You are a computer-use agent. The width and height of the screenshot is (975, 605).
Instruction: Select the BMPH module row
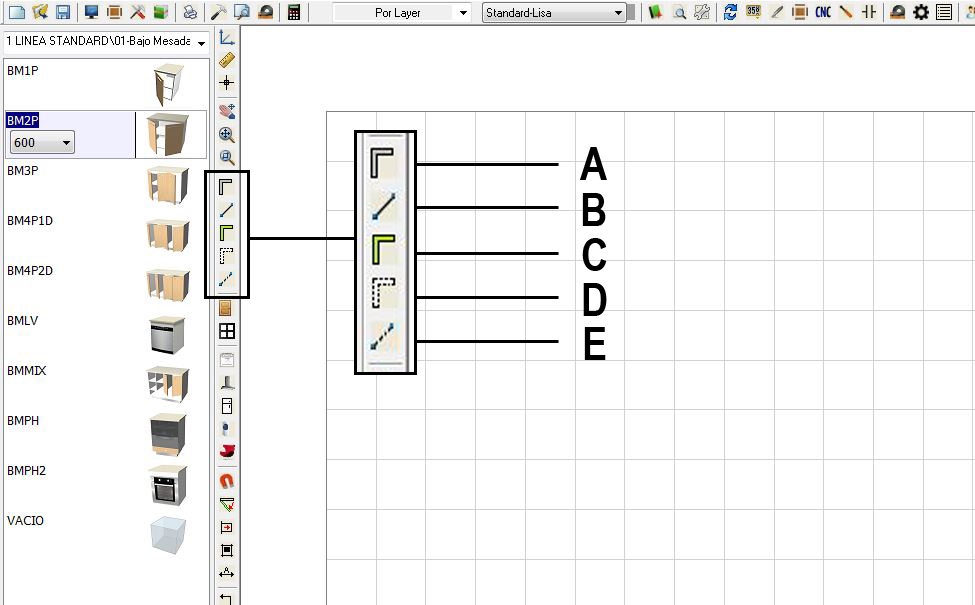(106, 434)
